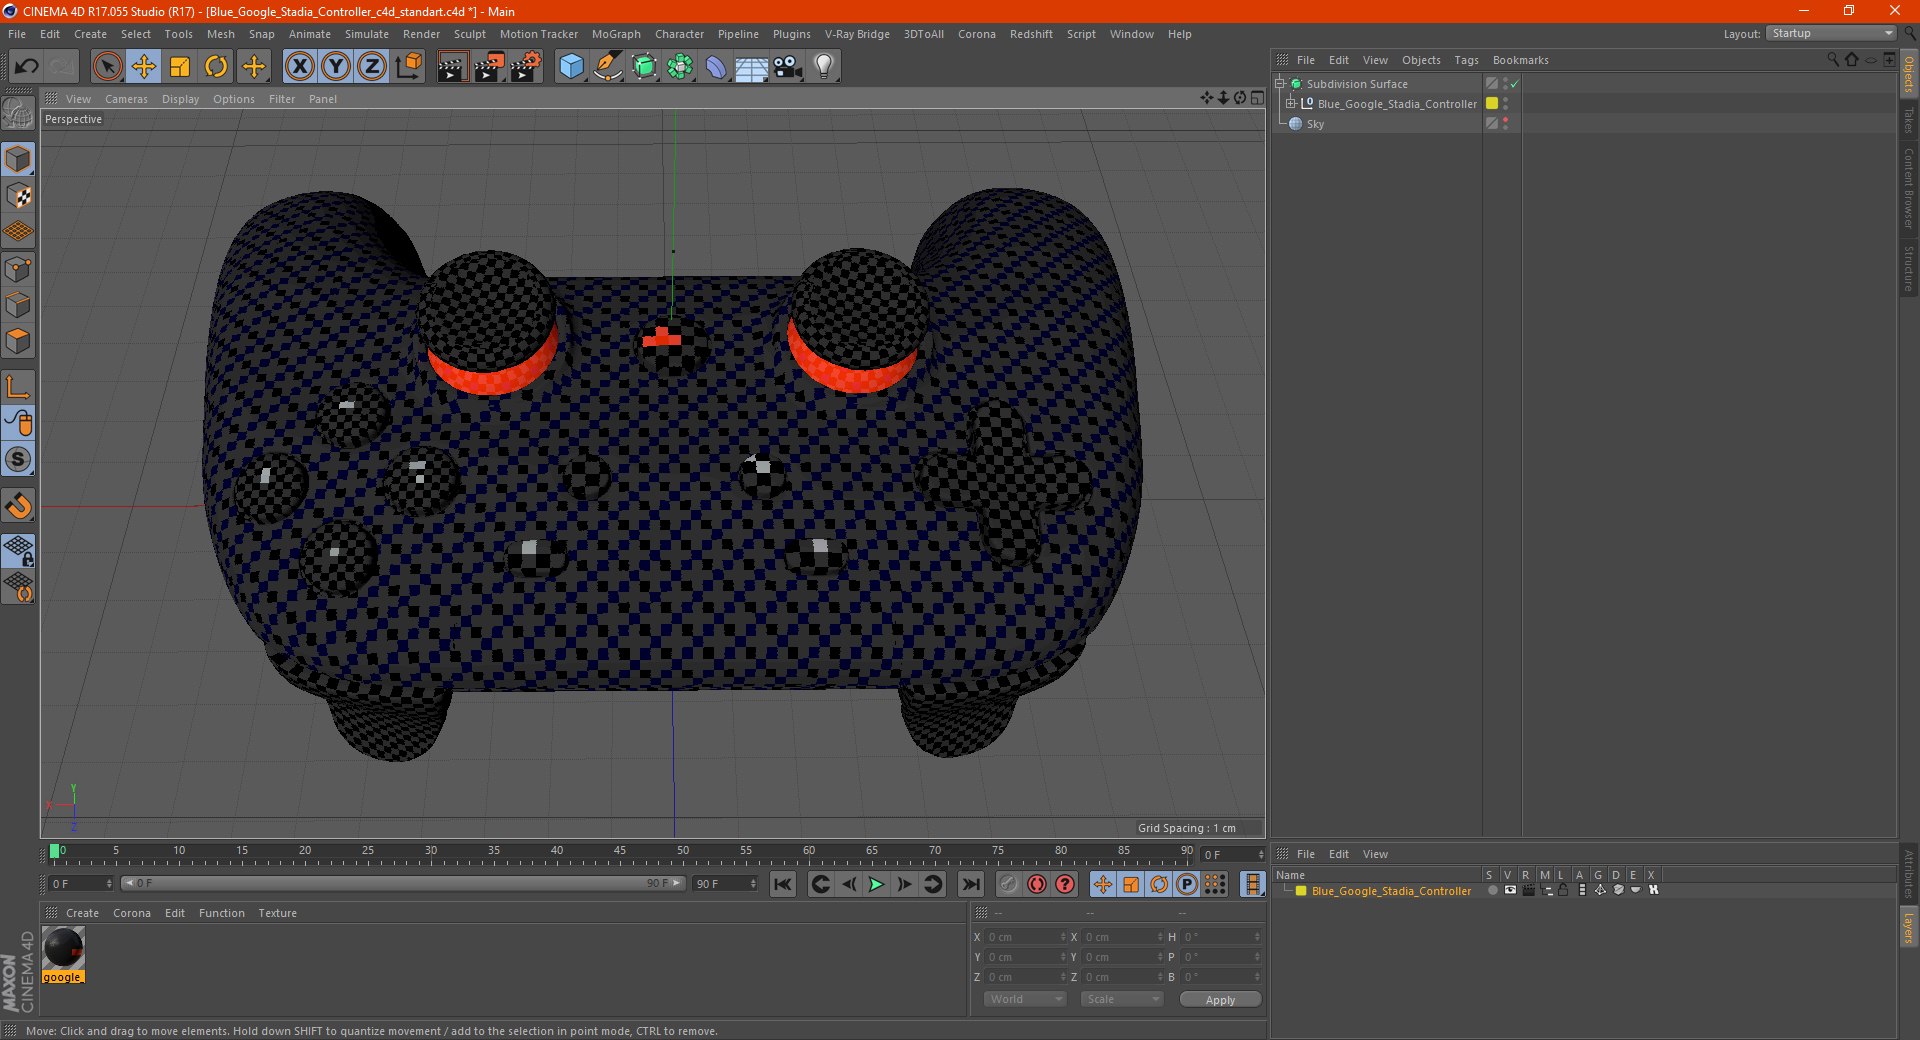Click the yellow layer swatch of Blue_Google_Stadia_Controller

[x=1492, y=104]
